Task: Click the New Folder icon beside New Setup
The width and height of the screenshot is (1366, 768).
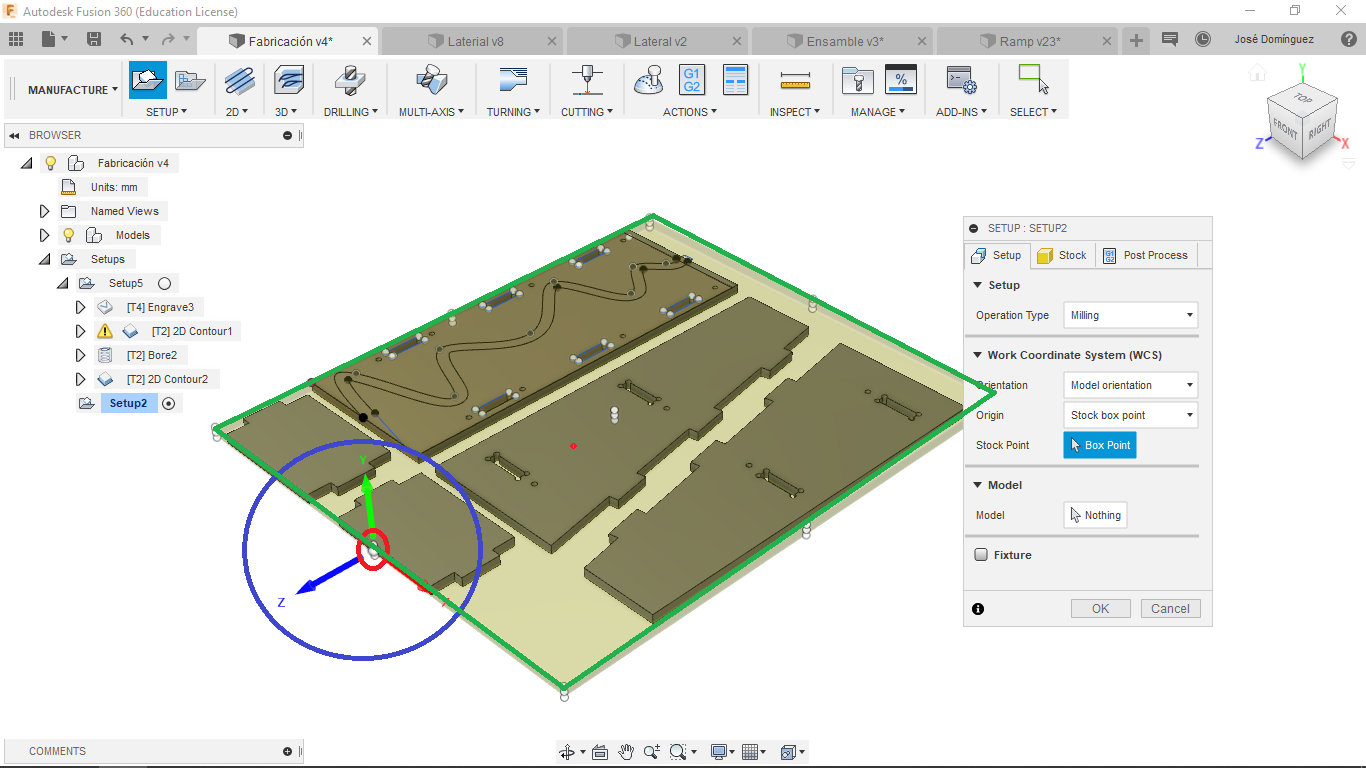Action: [x=190, y=80]
